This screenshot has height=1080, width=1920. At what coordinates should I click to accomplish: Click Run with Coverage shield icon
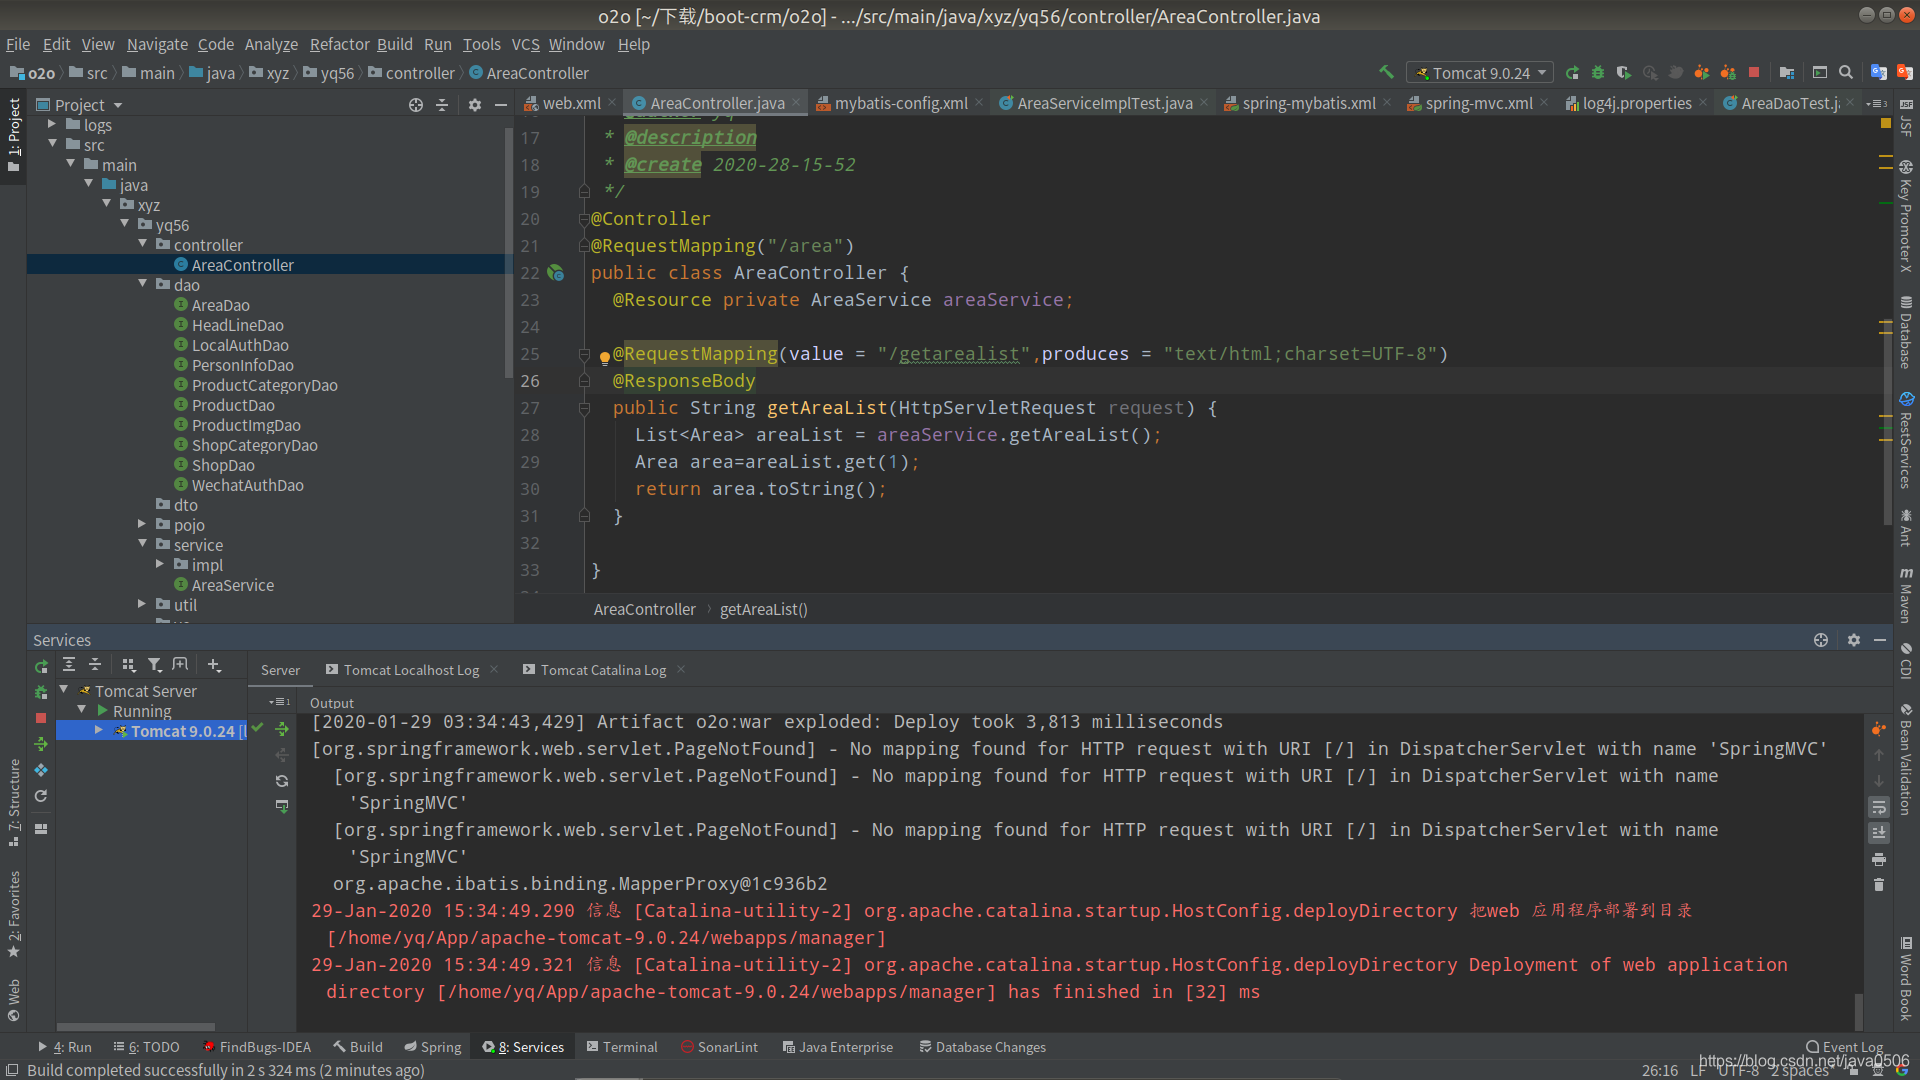tap(1624, 73)
